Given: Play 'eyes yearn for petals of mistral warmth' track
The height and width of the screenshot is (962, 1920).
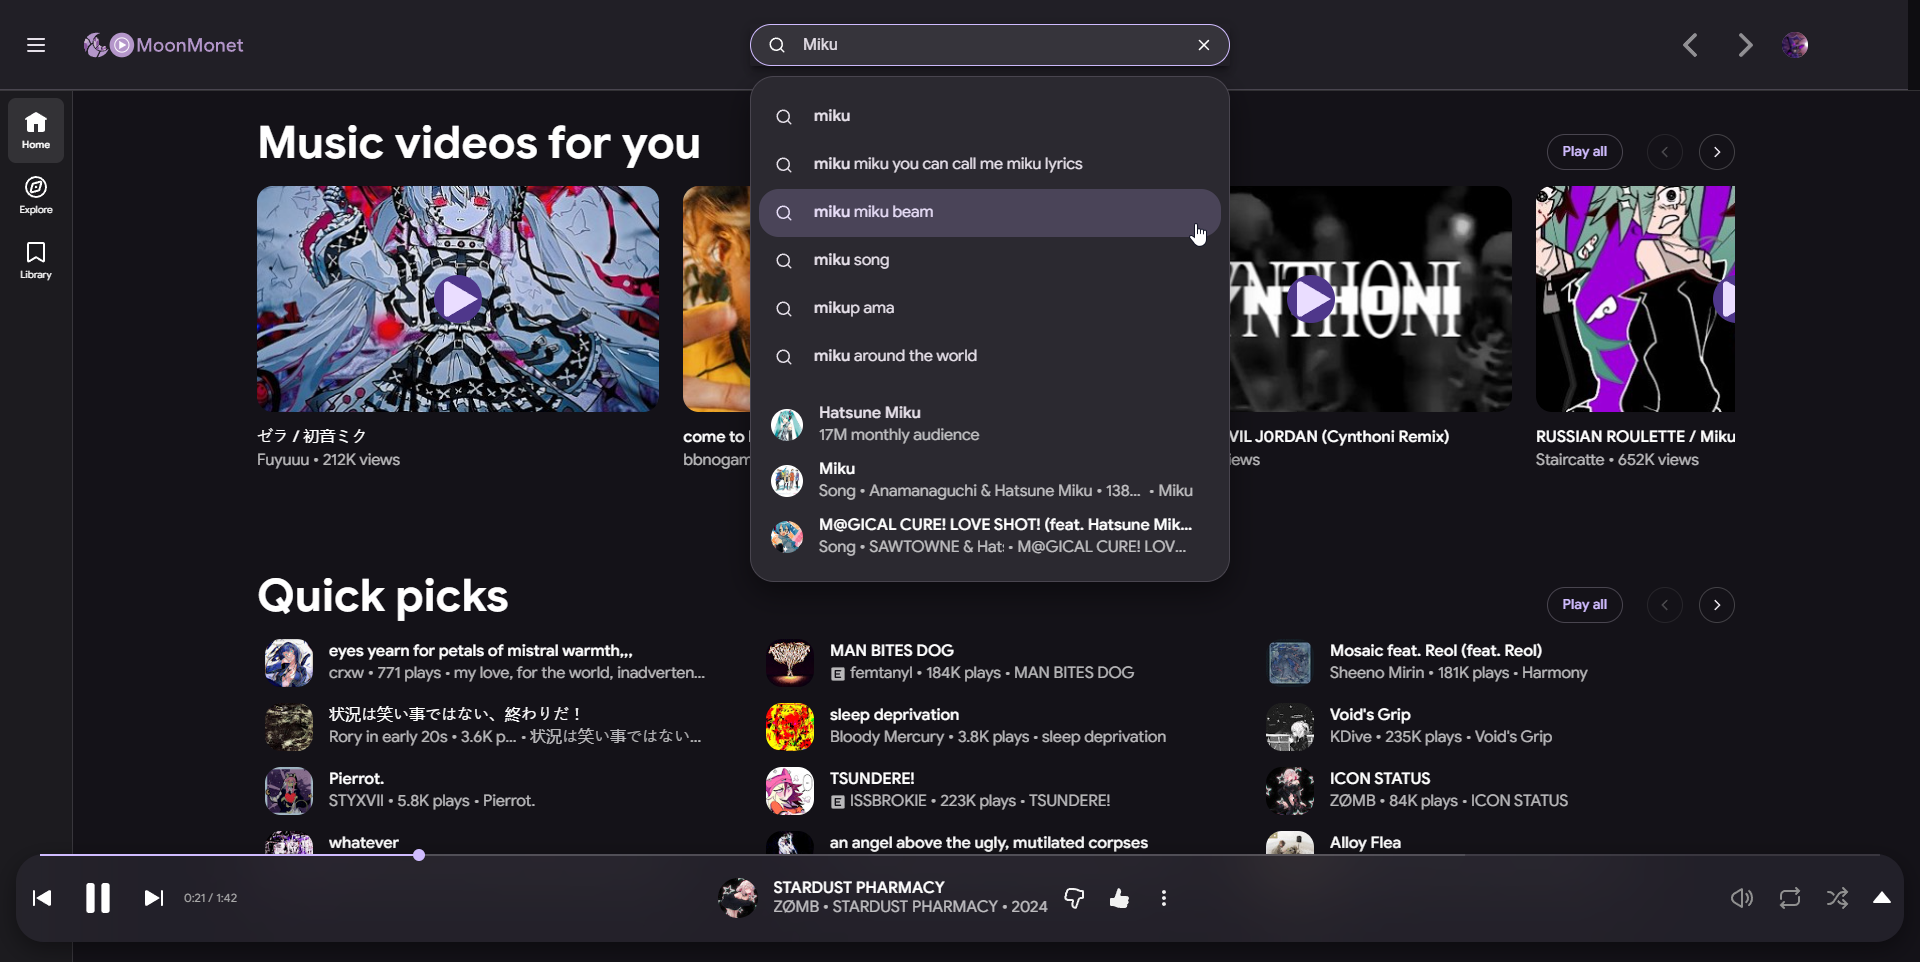Looking at the screenshot, I should pos(289,663).
